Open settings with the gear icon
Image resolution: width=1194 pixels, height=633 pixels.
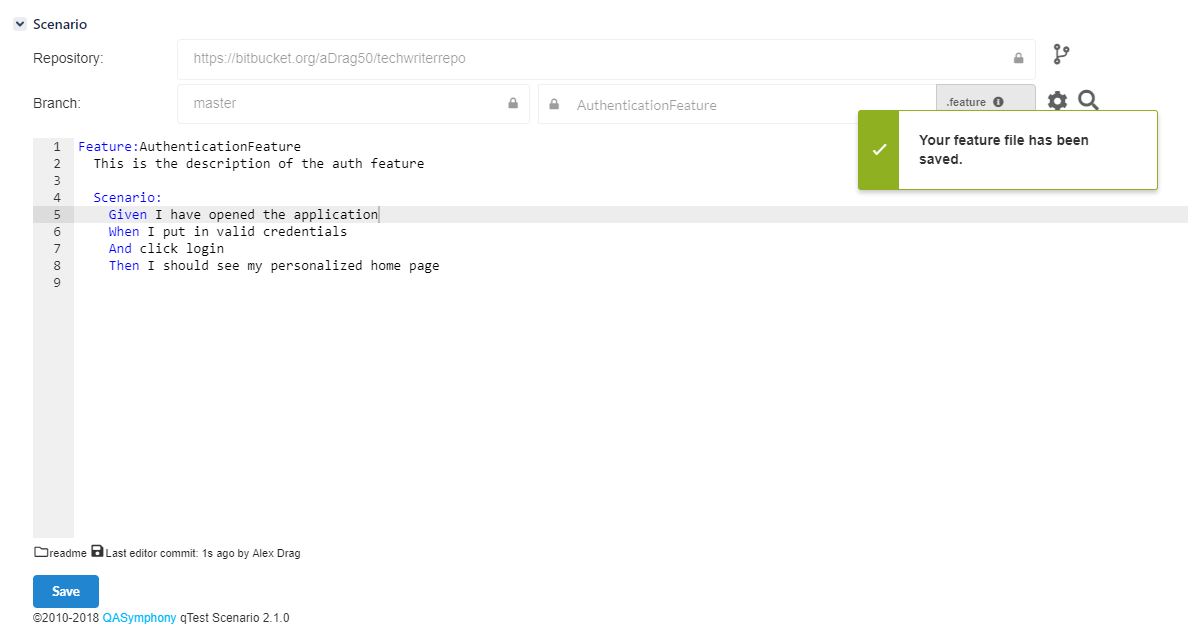click(1057, 101)
